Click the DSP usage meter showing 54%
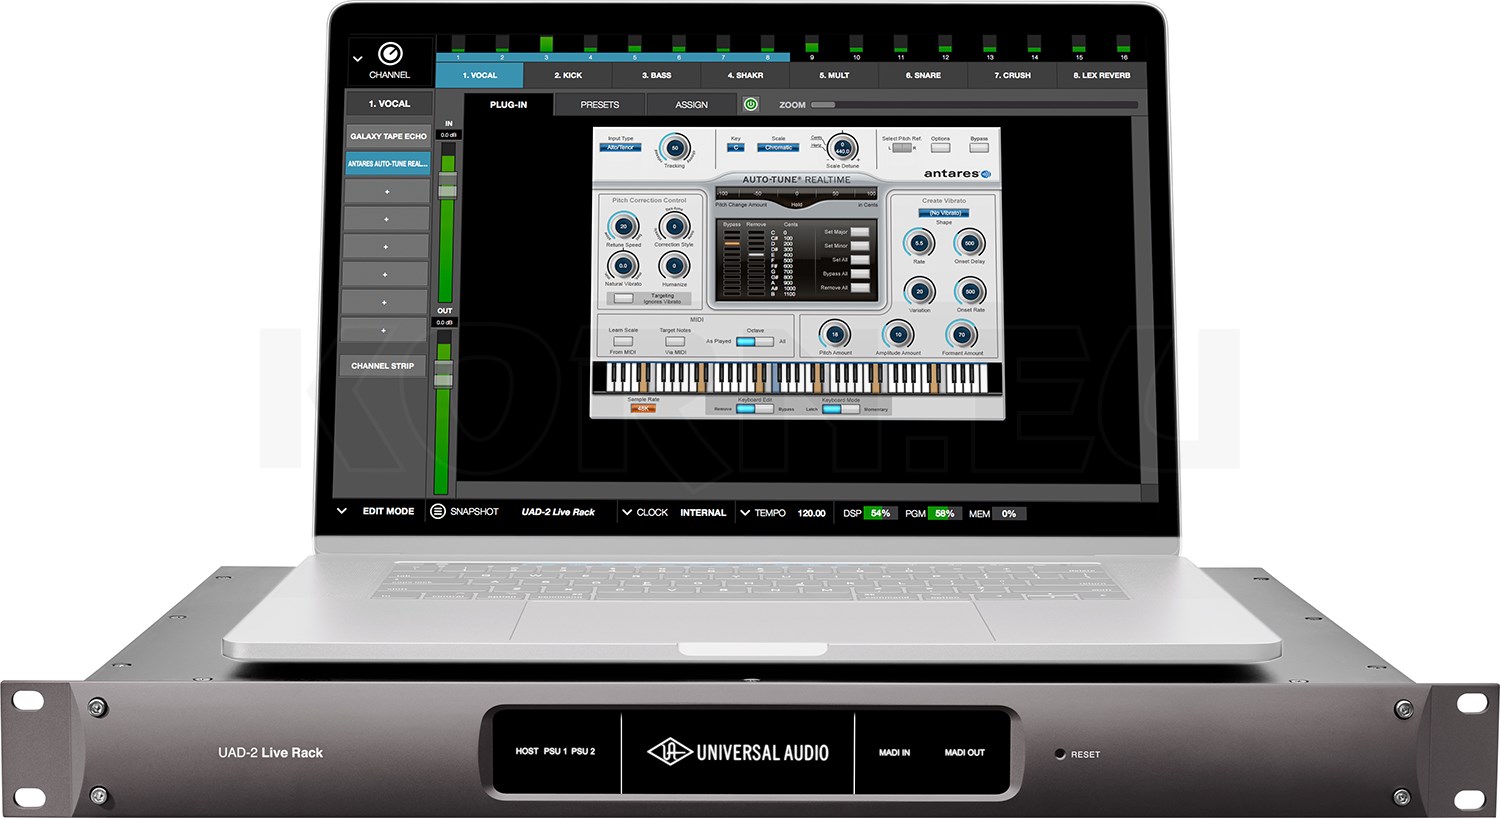The height and width of the screenshot is (818, 1500). (x=878, y=513)
